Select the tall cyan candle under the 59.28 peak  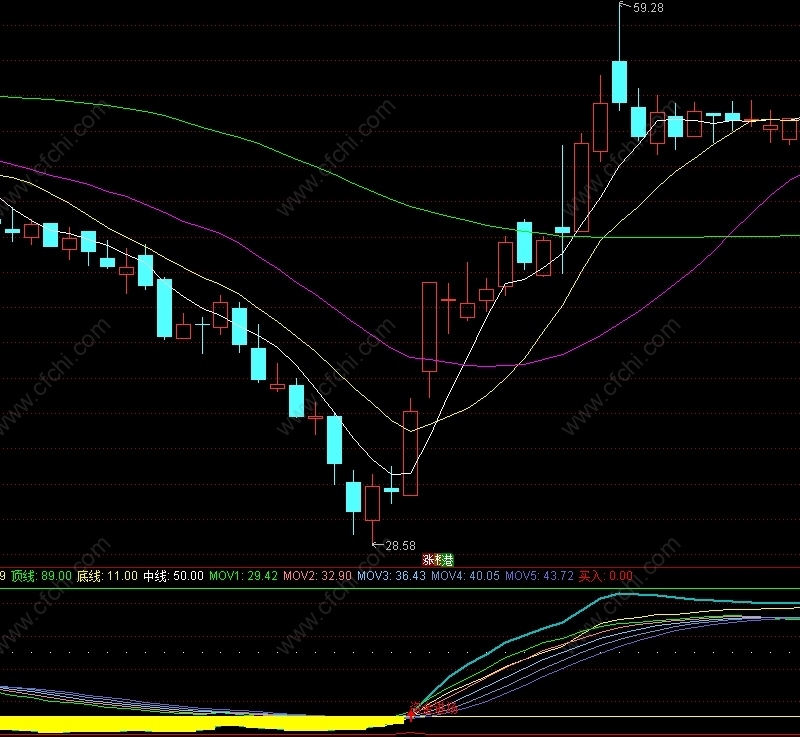click(x=619, y=82)
